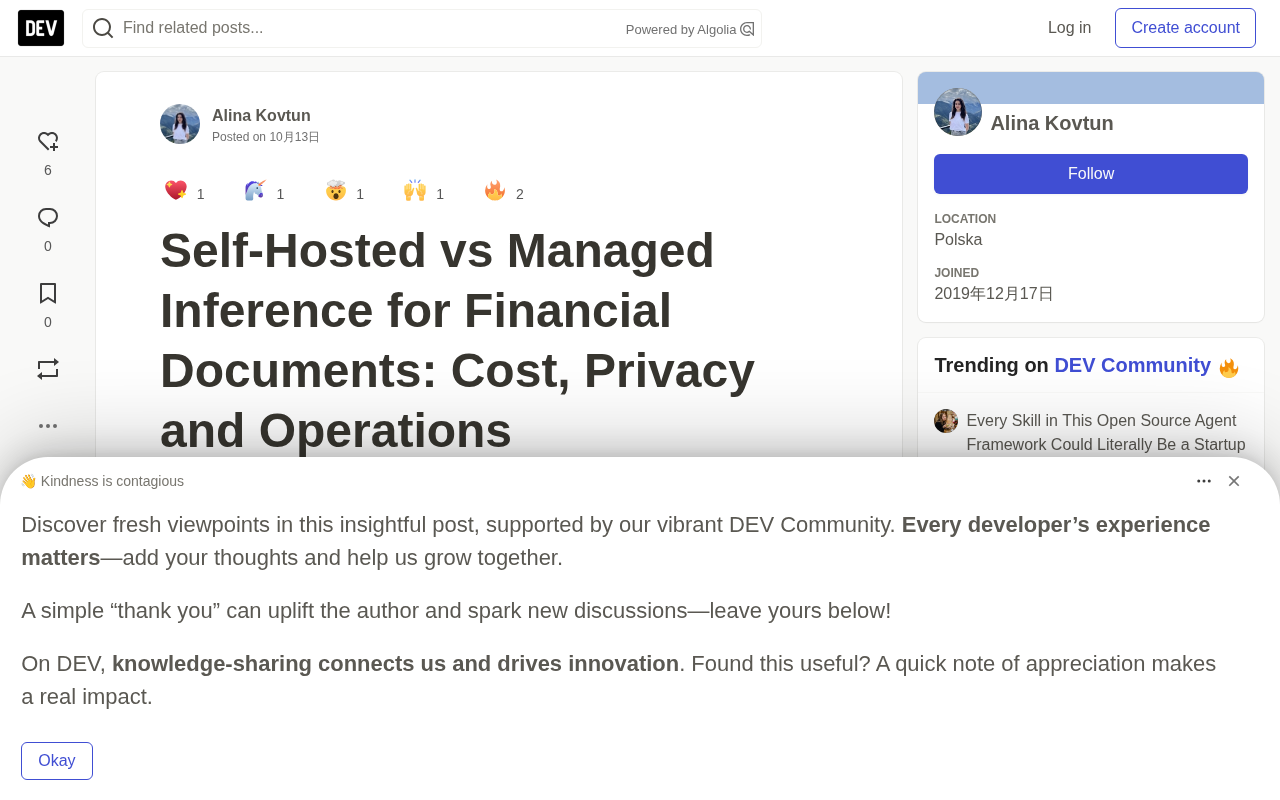The image size is (1280, 800).
Task: Click the trending post author avatar
Action: [x=946, y=421]
